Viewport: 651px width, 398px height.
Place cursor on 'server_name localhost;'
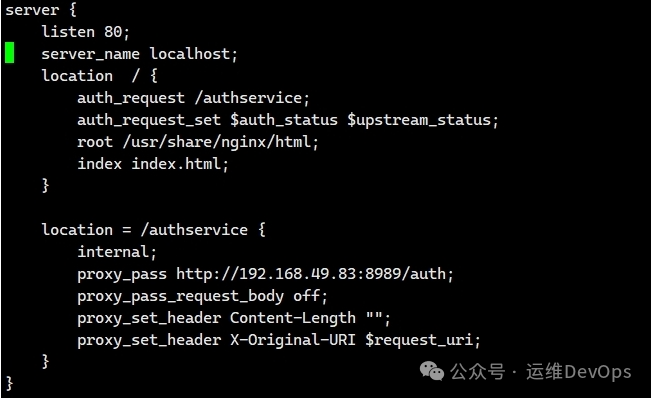tap(140, 54)
